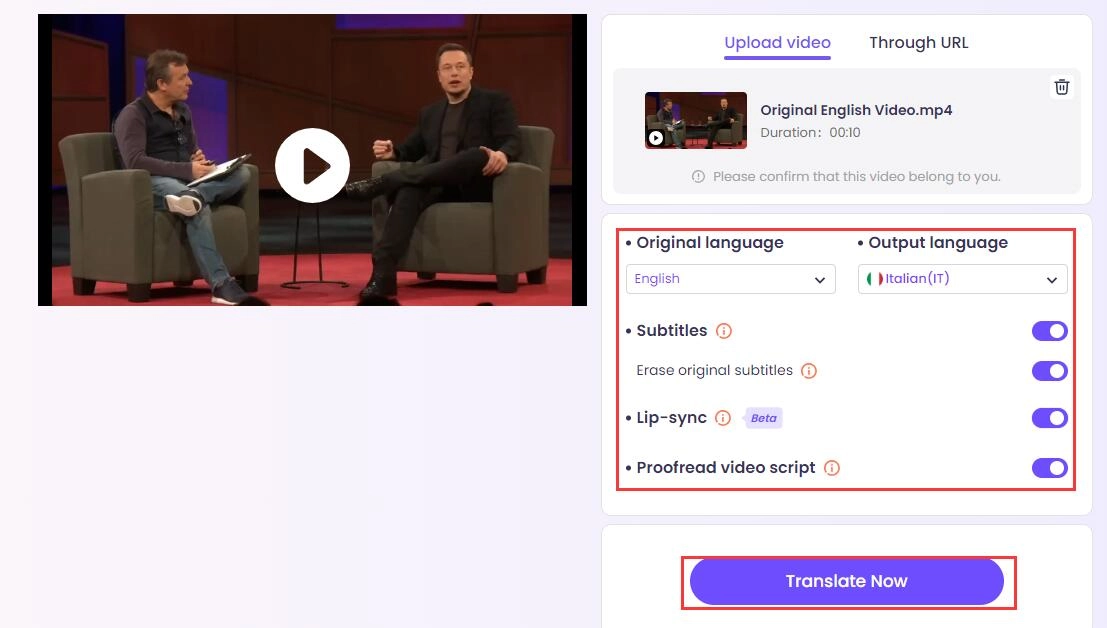
Task: Click the small play icon on thumbnail
Action: (656, 138)
